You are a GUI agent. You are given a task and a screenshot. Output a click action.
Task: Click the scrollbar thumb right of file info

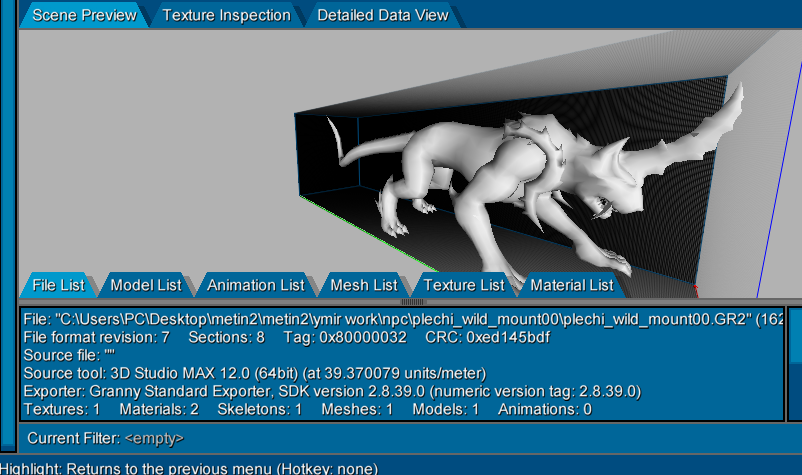click(x=795, y=335)
